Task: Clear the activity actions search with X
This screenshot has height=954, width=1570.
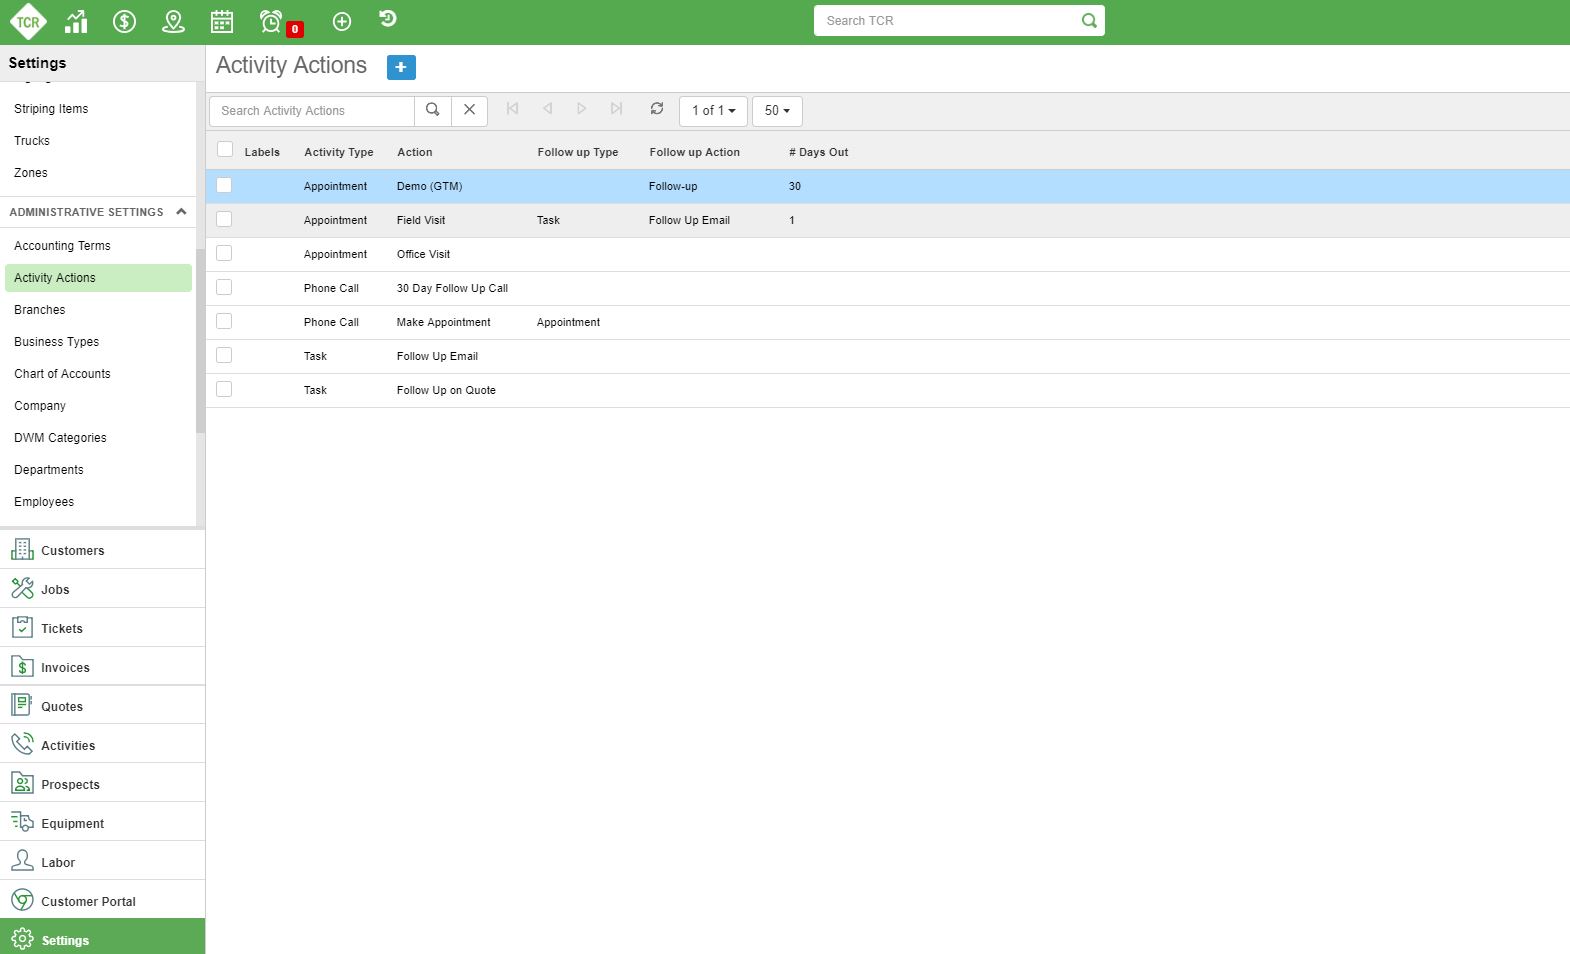Action: tap(469, 110)
